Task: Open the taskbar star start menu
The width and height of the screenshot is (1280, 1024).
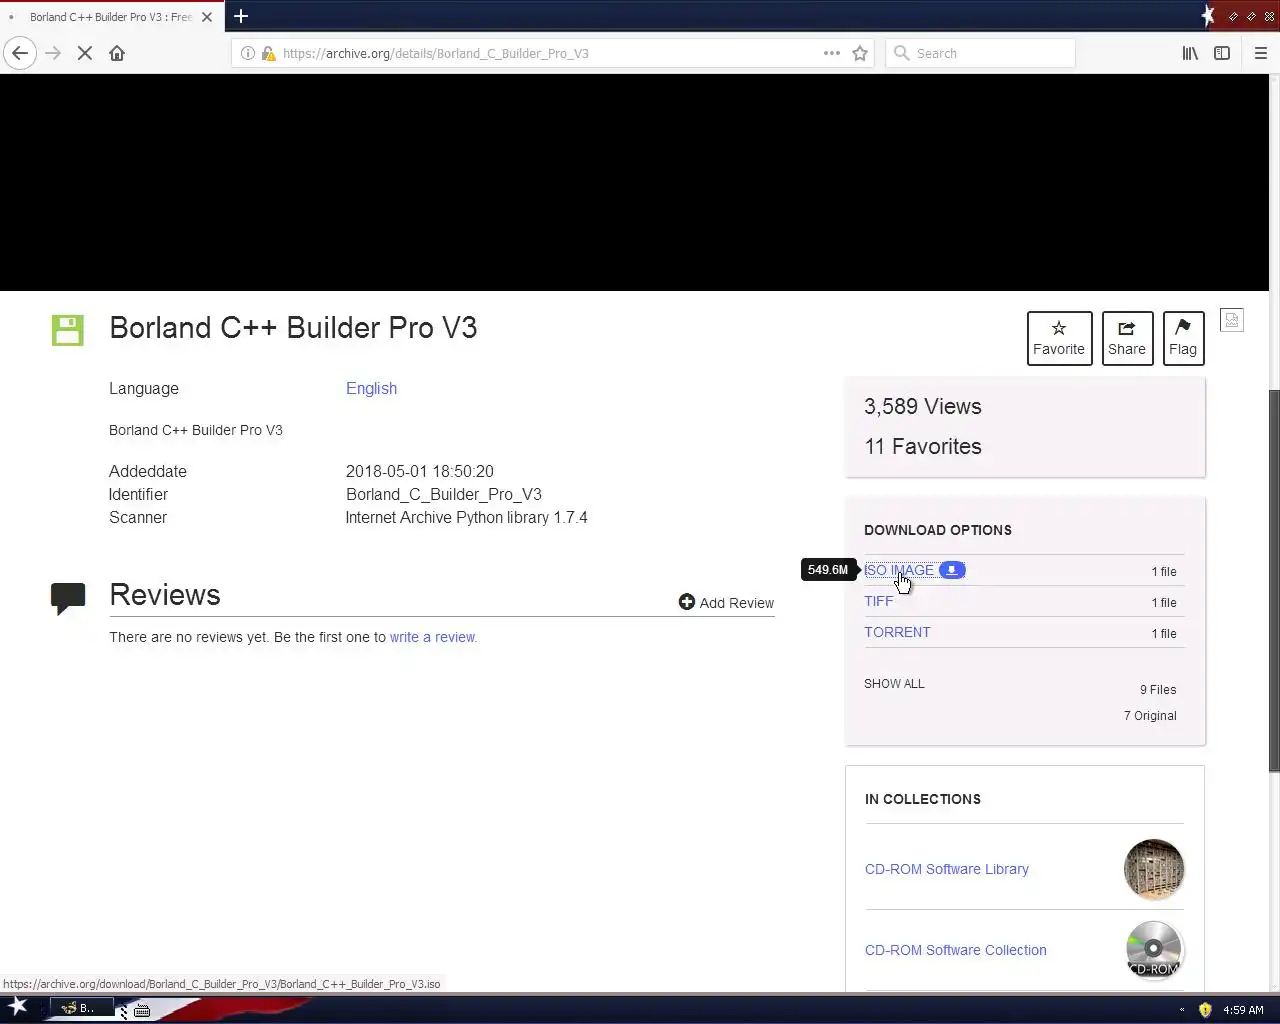Action: tap(18, 1007)
